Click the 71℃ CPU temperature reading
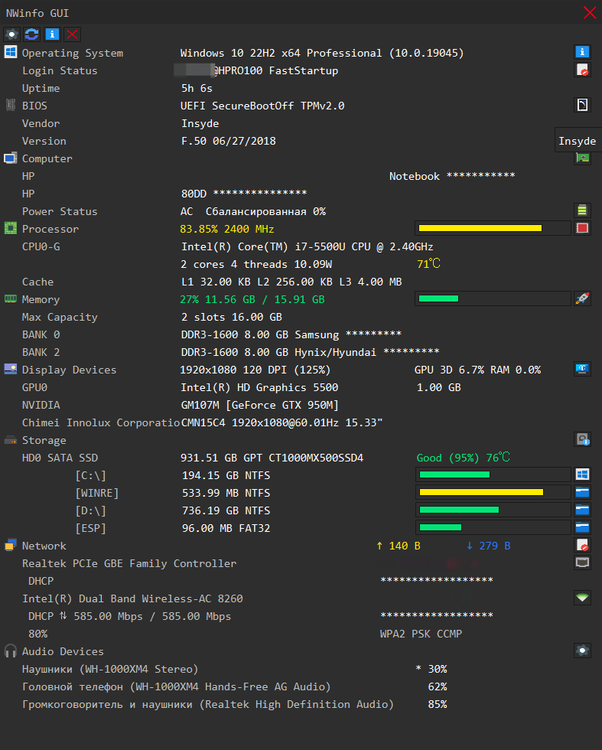This screenshot has width=602, height=750. pos(428,264)
